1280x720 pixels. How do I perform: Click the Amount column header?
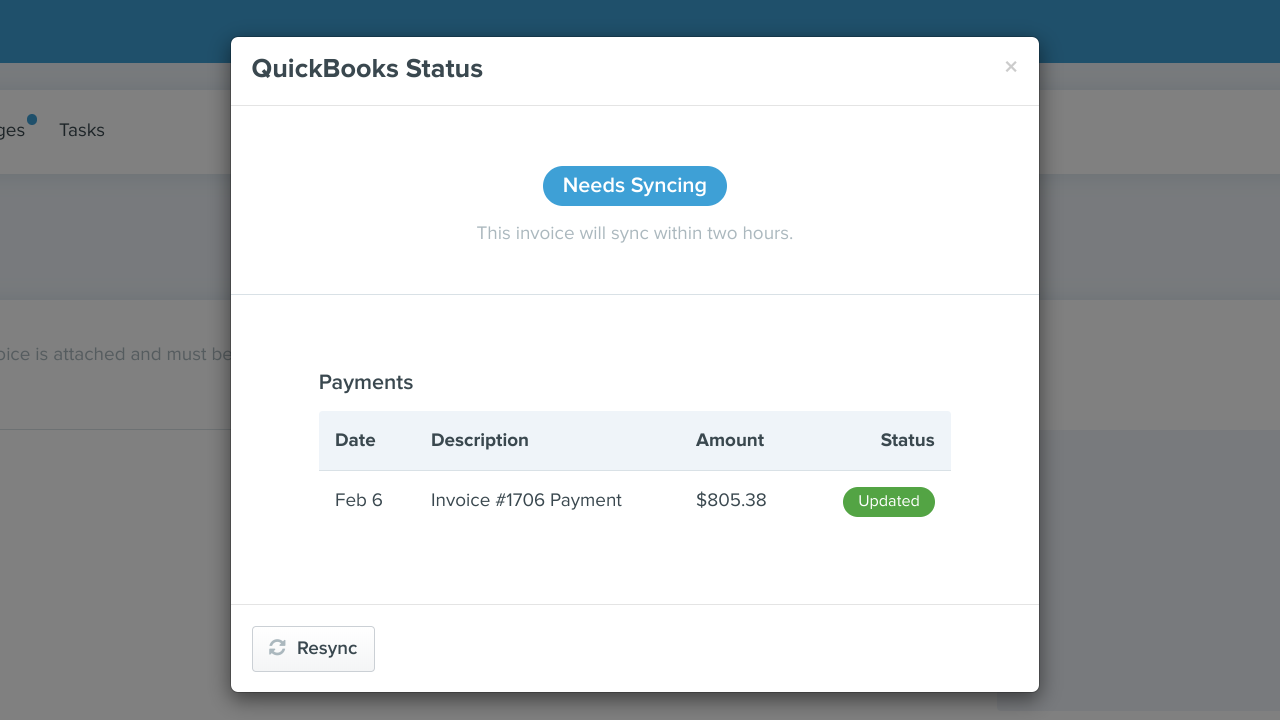[x=730, y=440]
